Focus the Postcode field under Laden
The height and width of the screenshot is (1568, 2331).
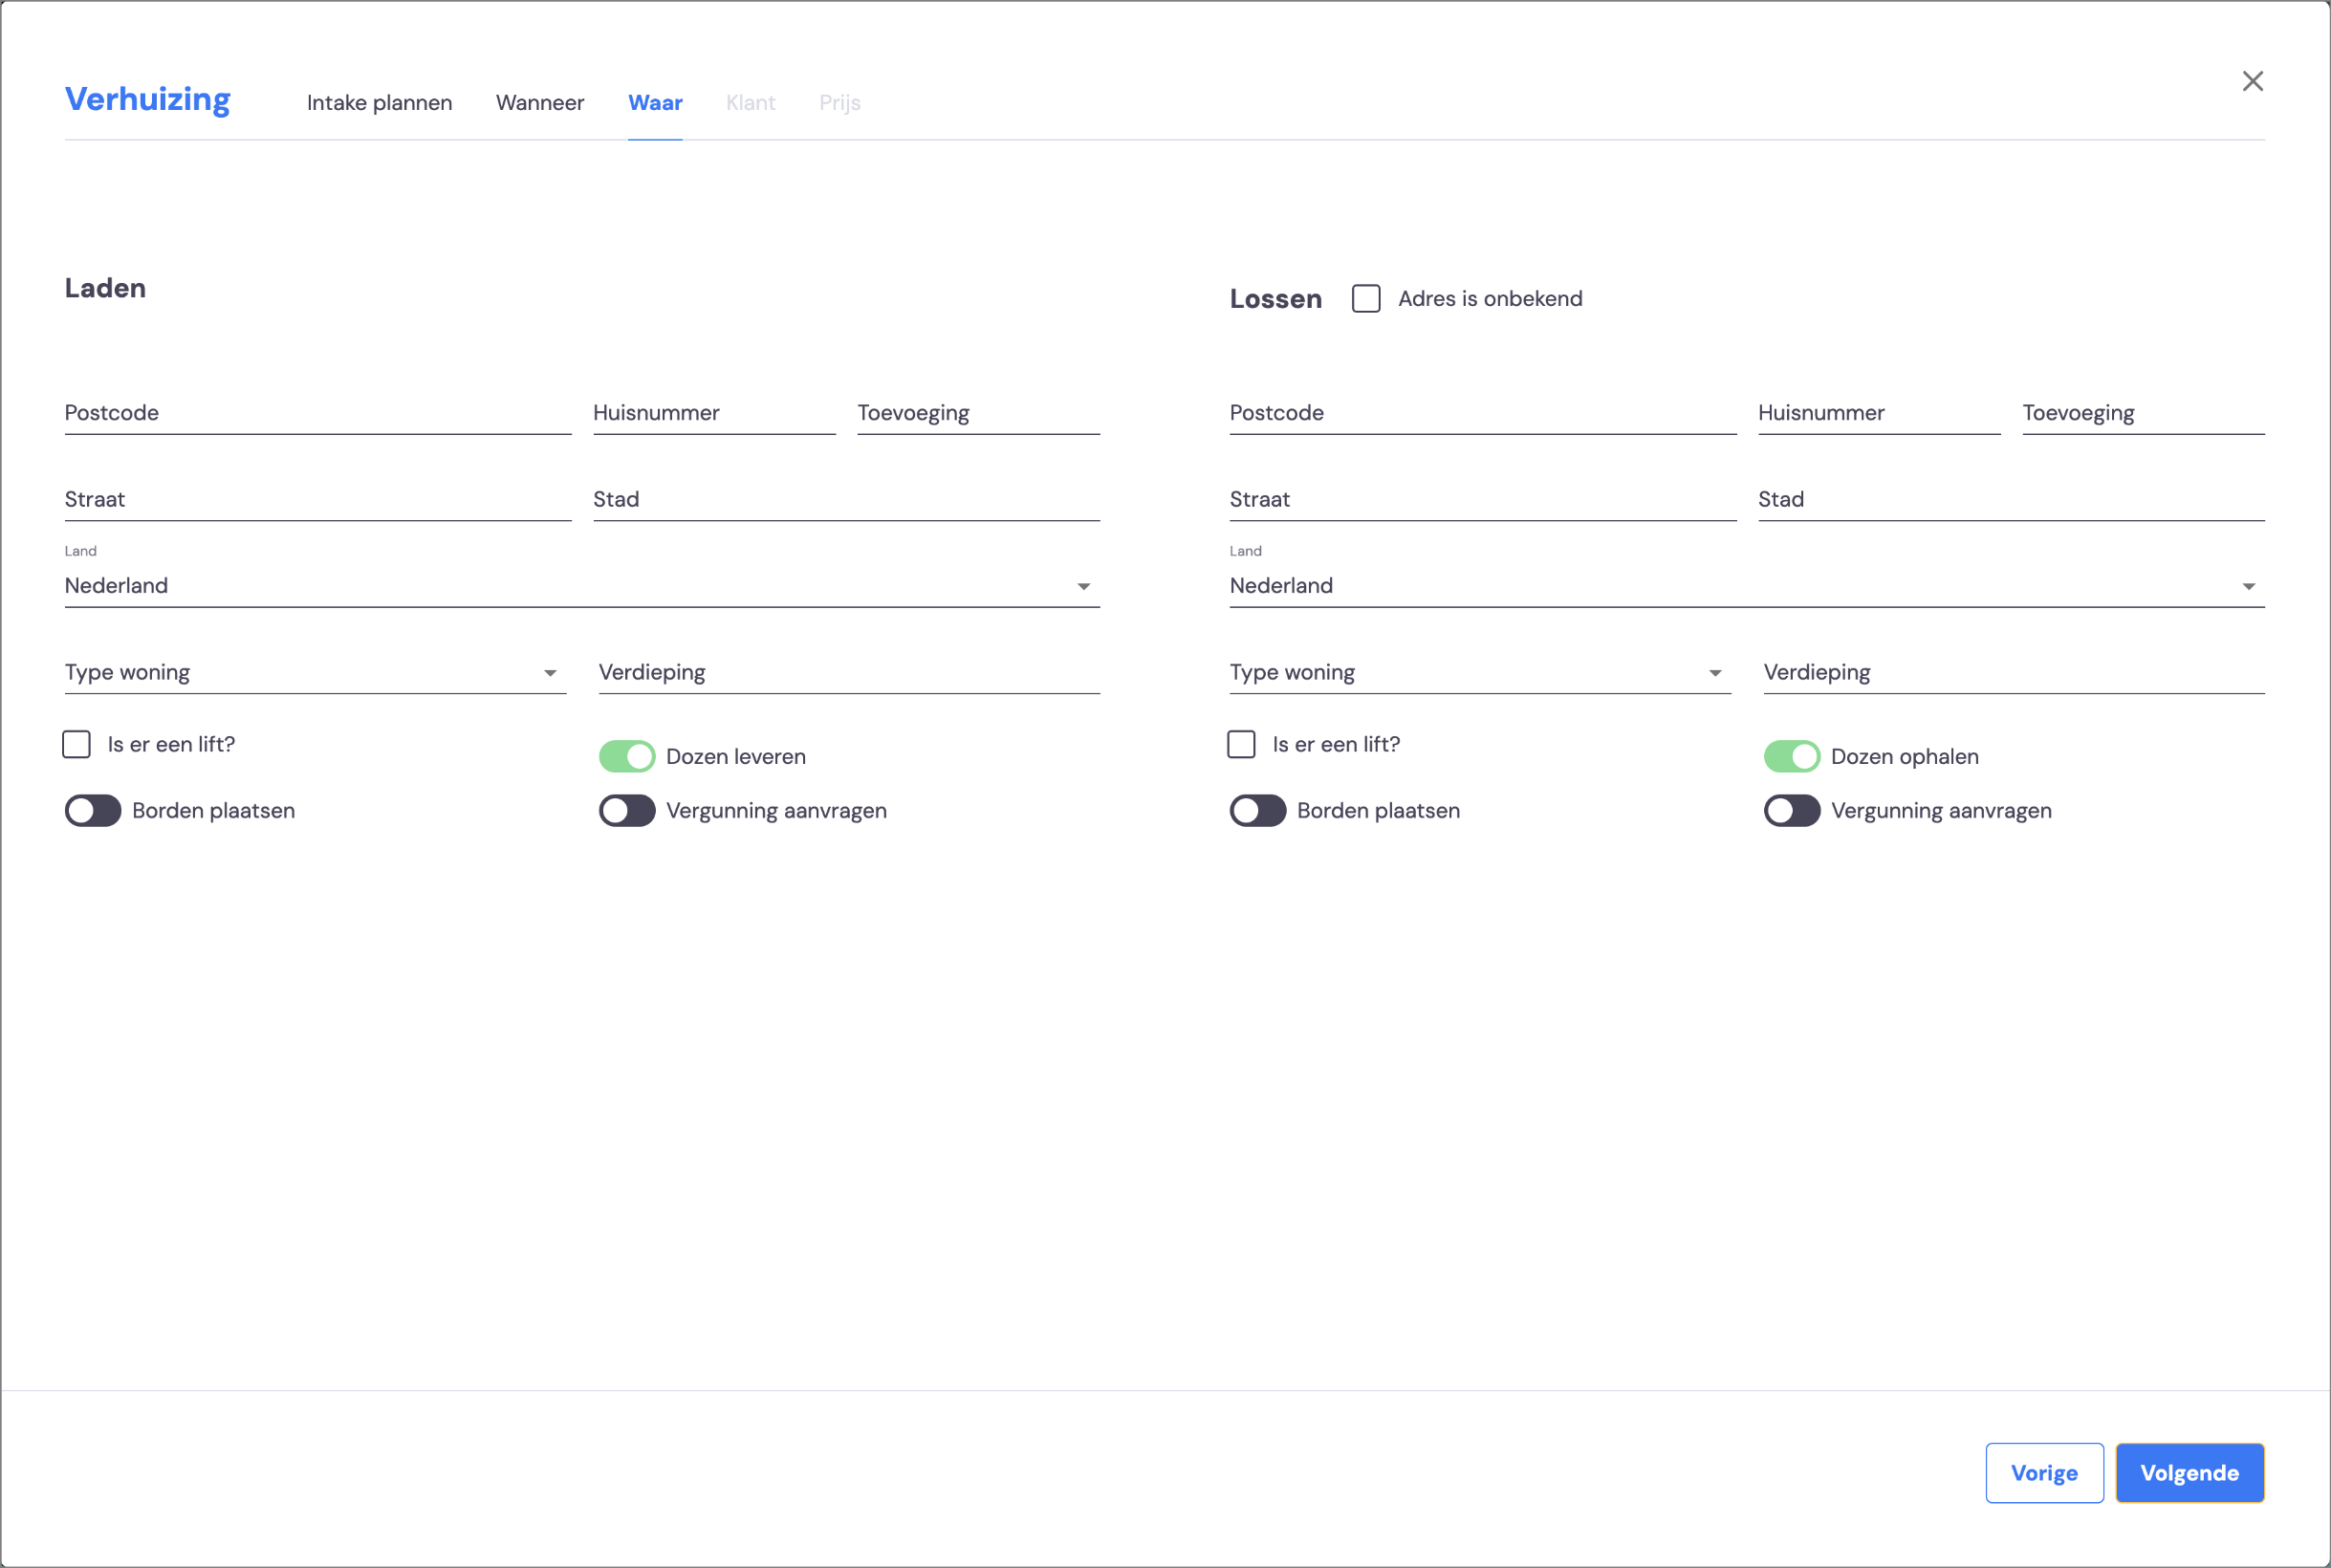(x=318, y=413)
